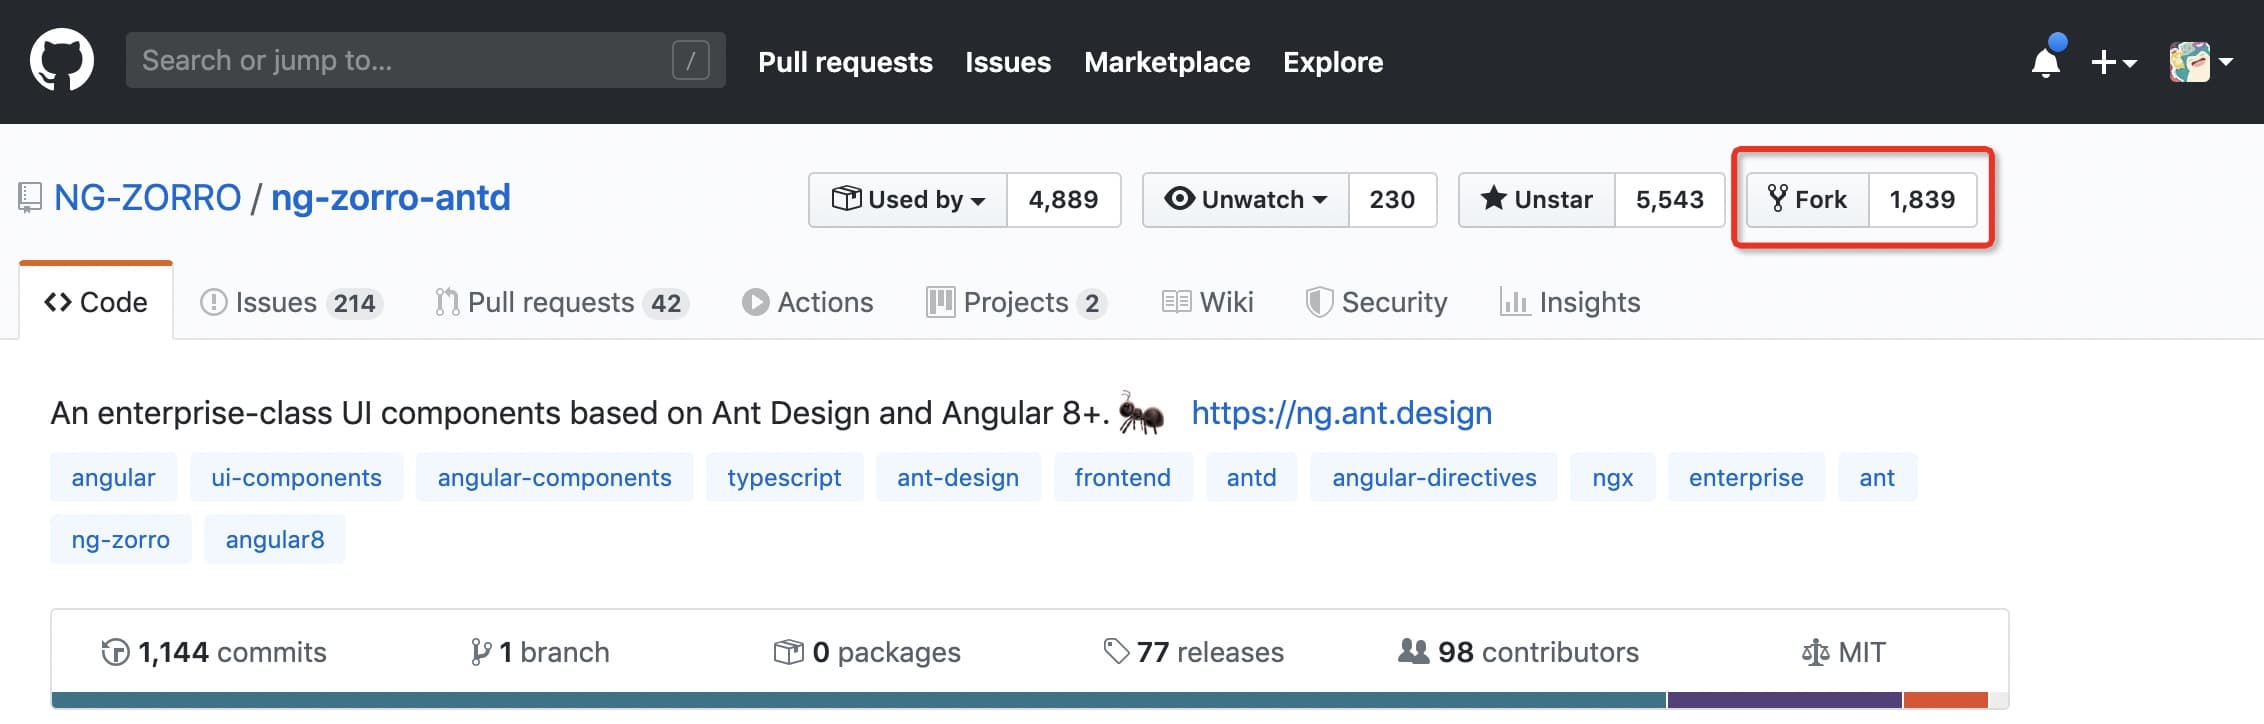
Task: Open the plus create-new dropdown
Action: point(2113,62)
